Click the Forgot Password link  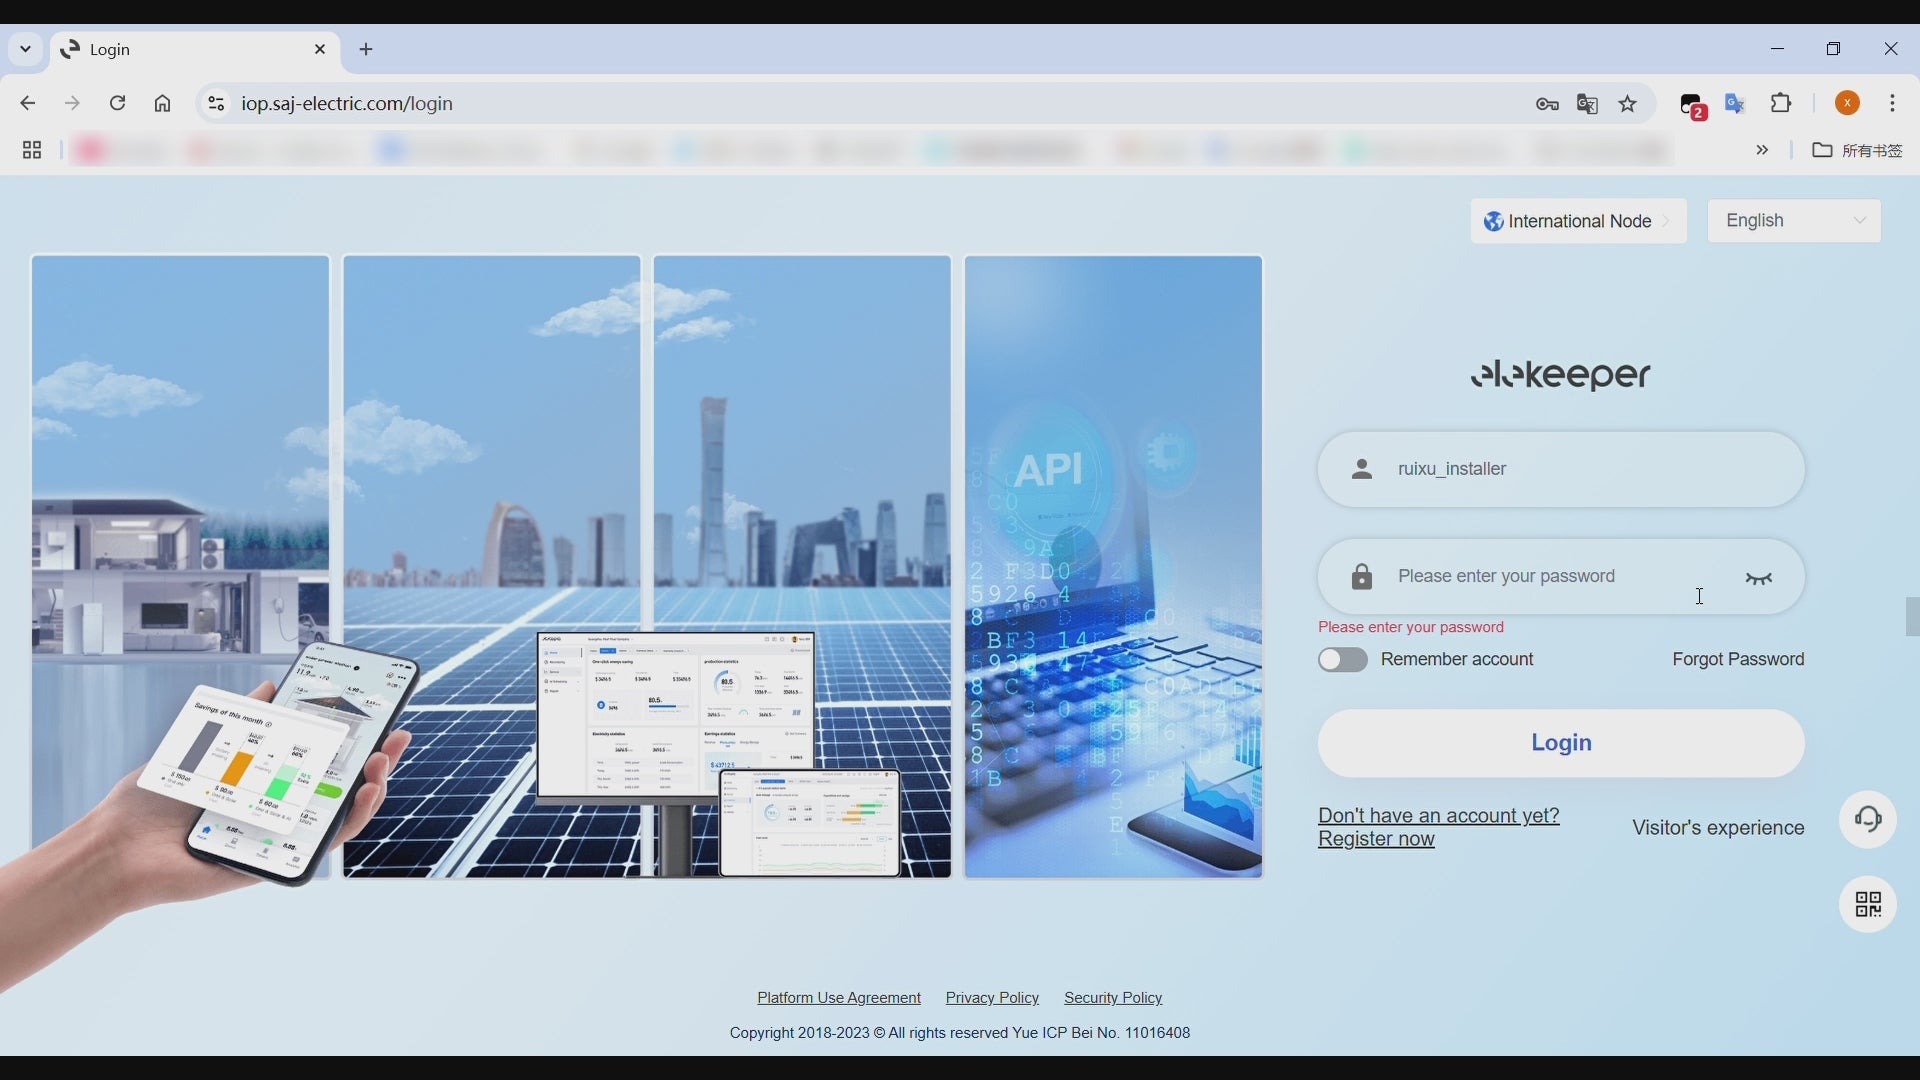coord(1738,660)
